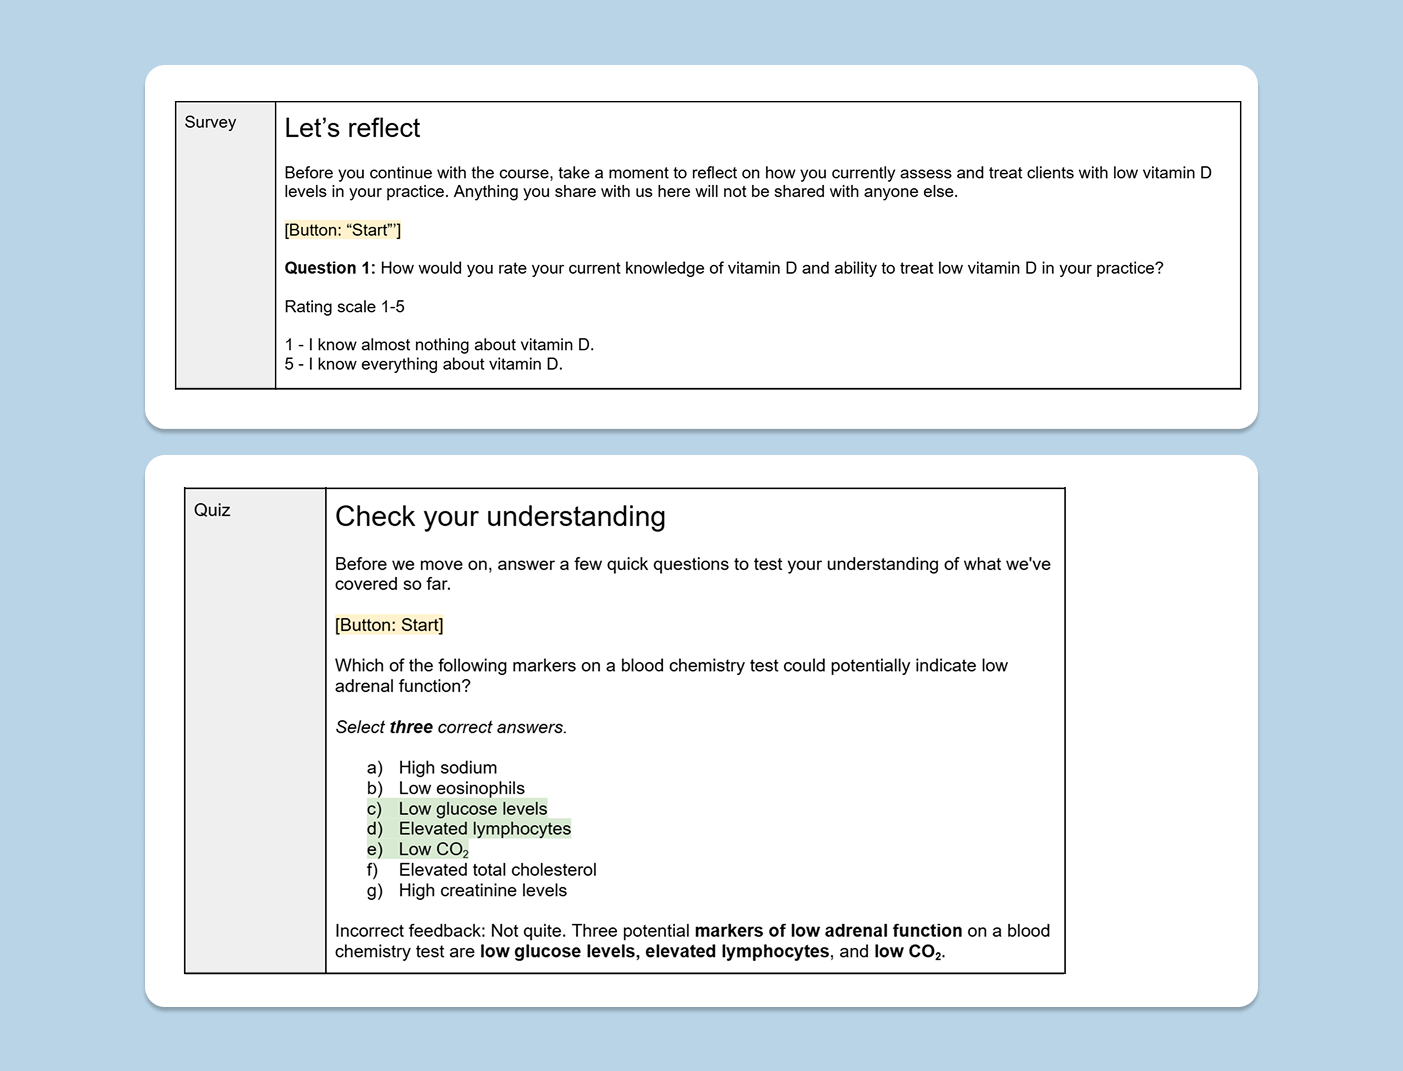Screen dimensions: 1403x1071
Task: Select the highlighted "Low CO₂" option
Action: [x=432, y=850]
